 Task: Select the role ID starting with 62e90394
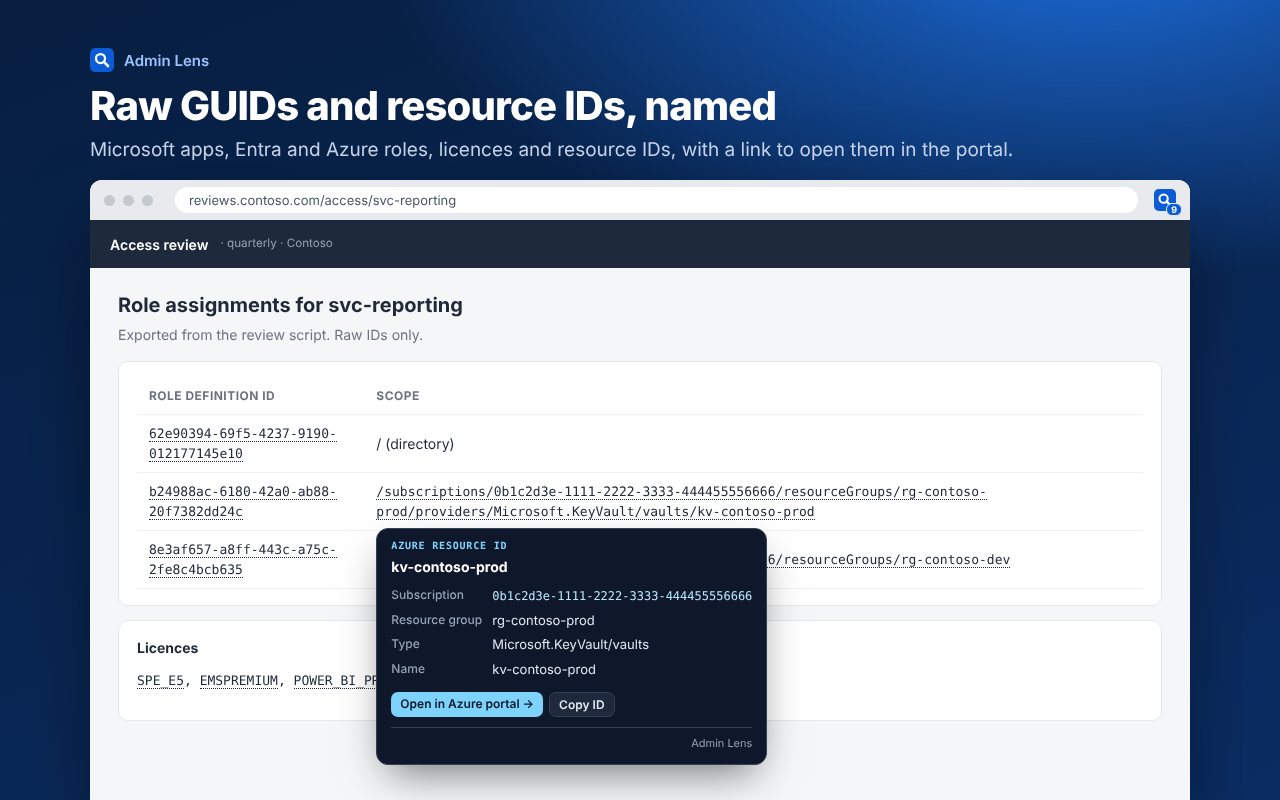[243, 444]
